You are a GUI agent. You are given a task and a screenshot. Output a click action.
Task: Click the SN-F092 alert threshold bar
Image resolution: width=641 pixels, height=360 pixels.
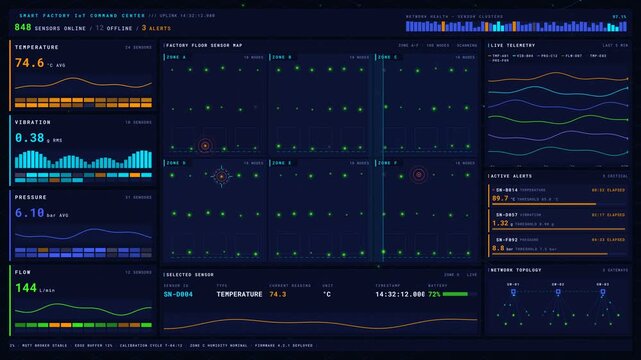pos(558,254)
